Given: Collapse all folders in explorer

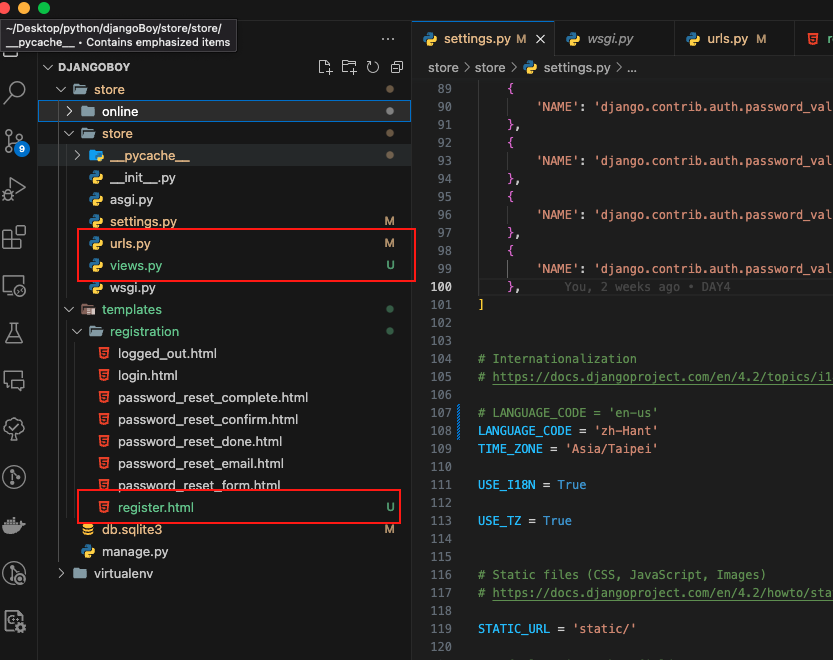Looking at the screenshot, I should point(397,67).
